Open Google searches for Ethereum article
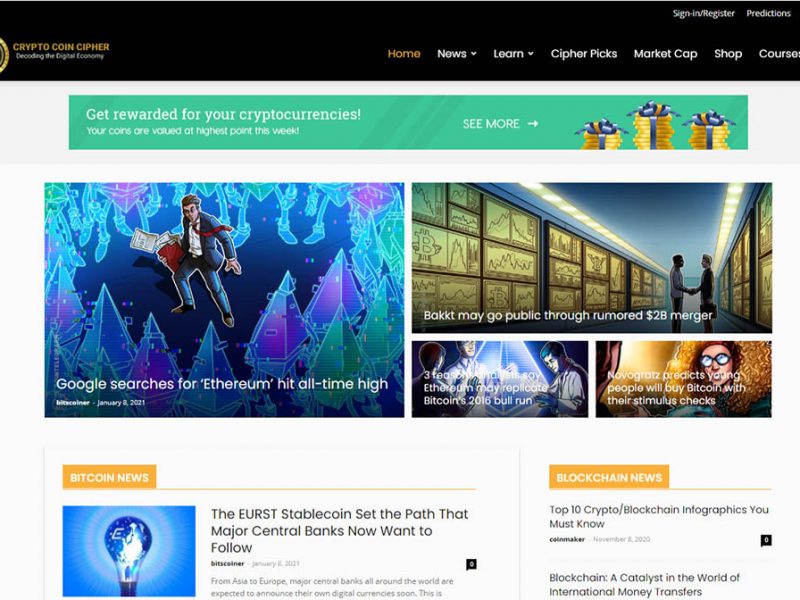This screenshot has height=600, width=800. [222, 384]
